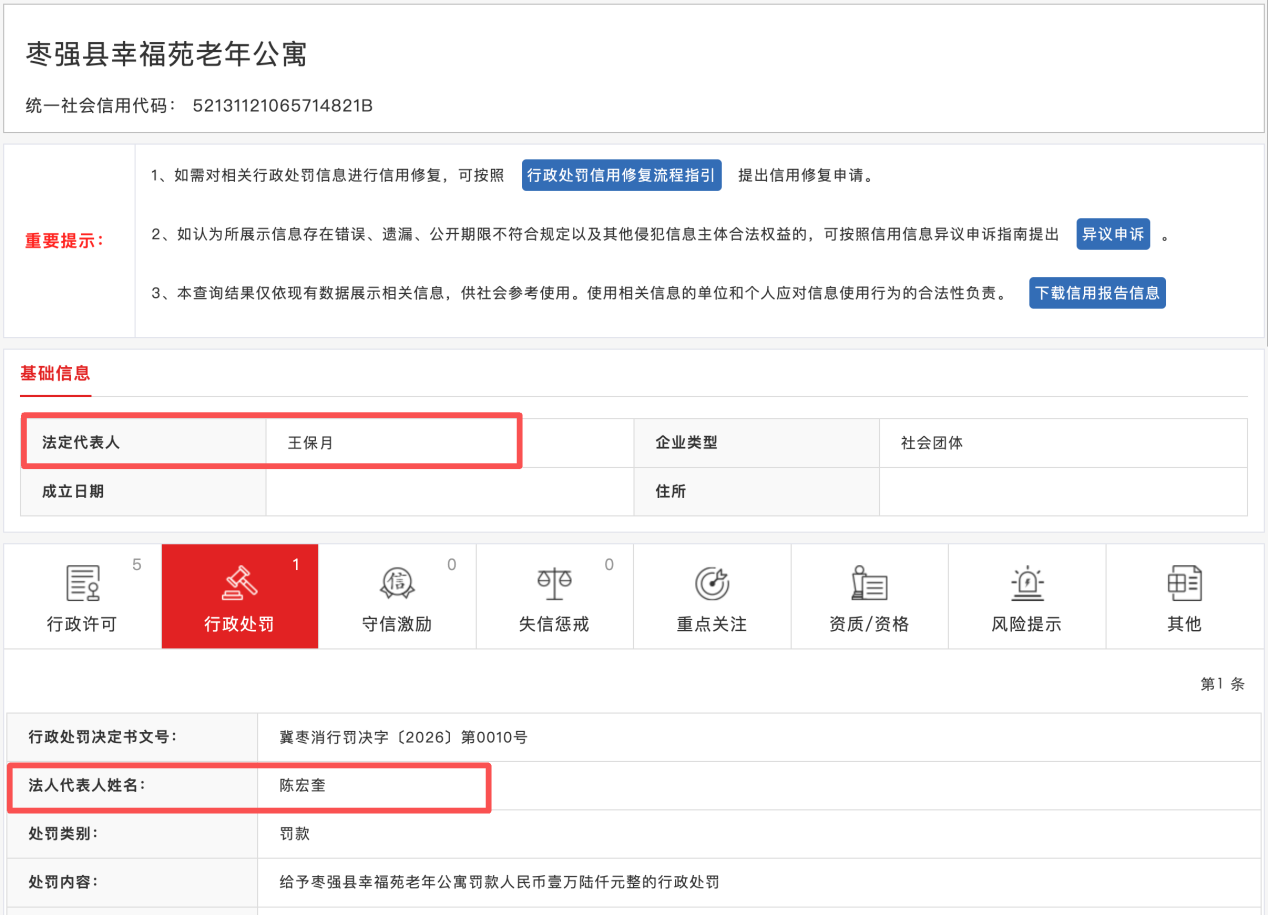
Task: Click legal representative name 王保月
Action: point(310,442)
